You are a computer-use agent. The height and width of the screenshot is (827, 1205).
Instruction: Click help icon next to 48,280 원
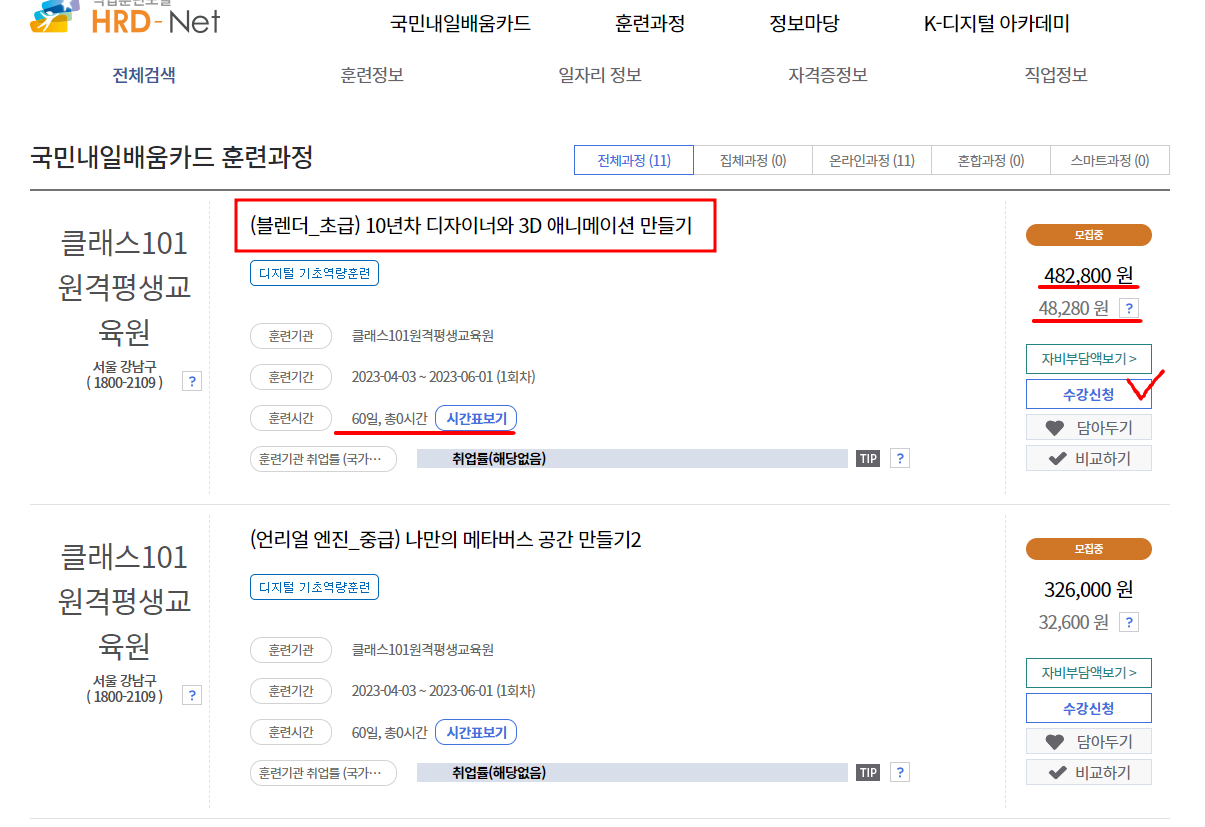1129,308
